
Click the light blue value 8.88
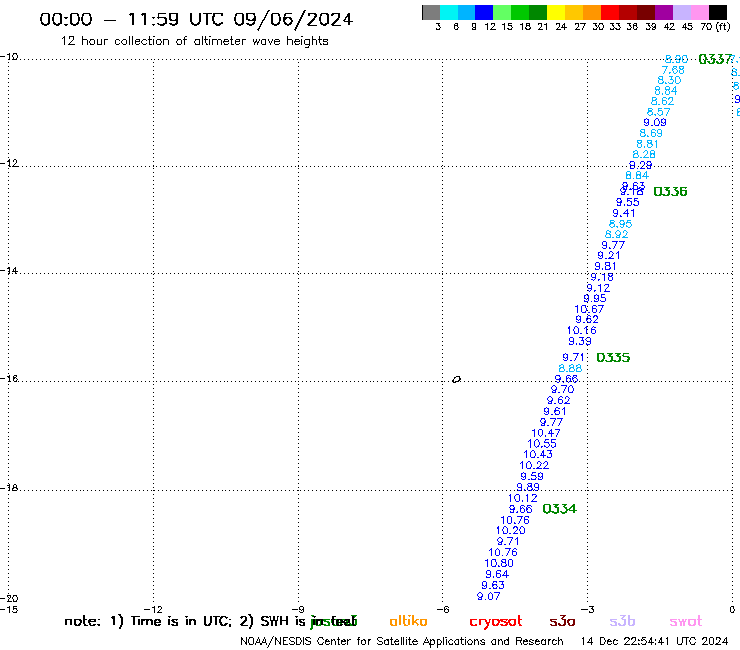pyautogui.click(x=570, y=368)
